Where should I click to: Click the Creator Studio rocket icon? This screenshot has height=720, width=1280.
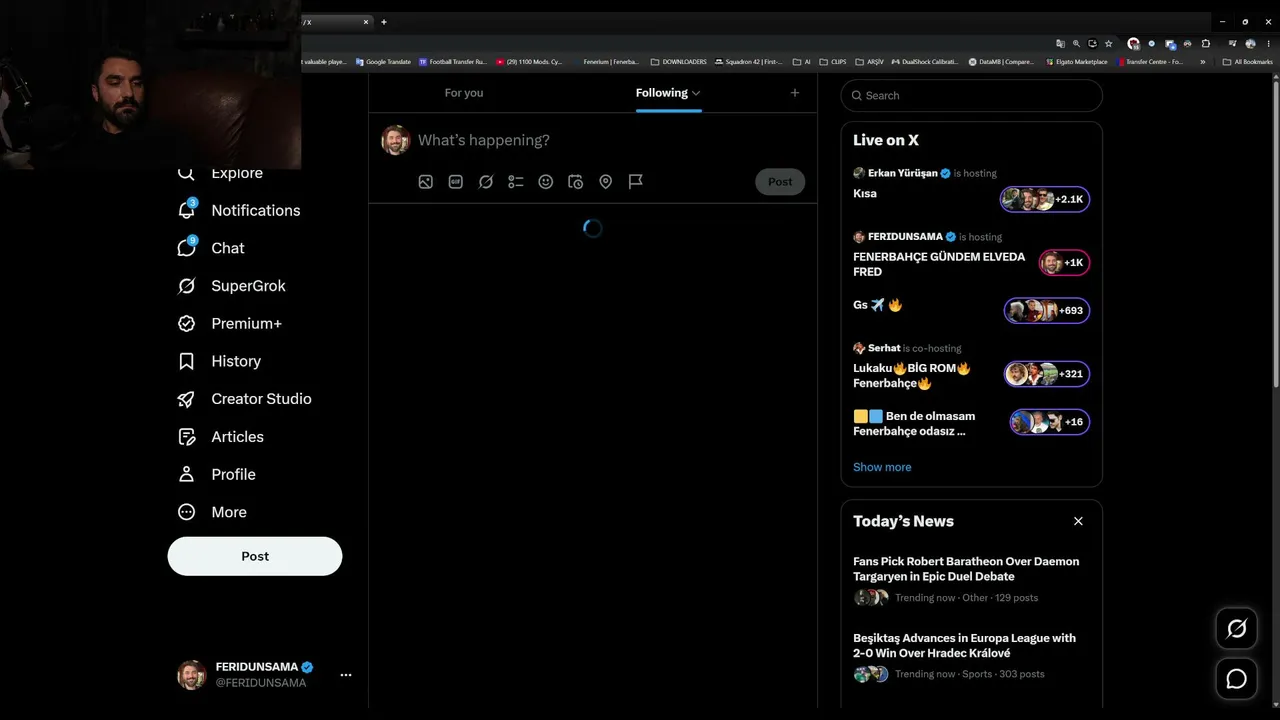pos(186,399)
